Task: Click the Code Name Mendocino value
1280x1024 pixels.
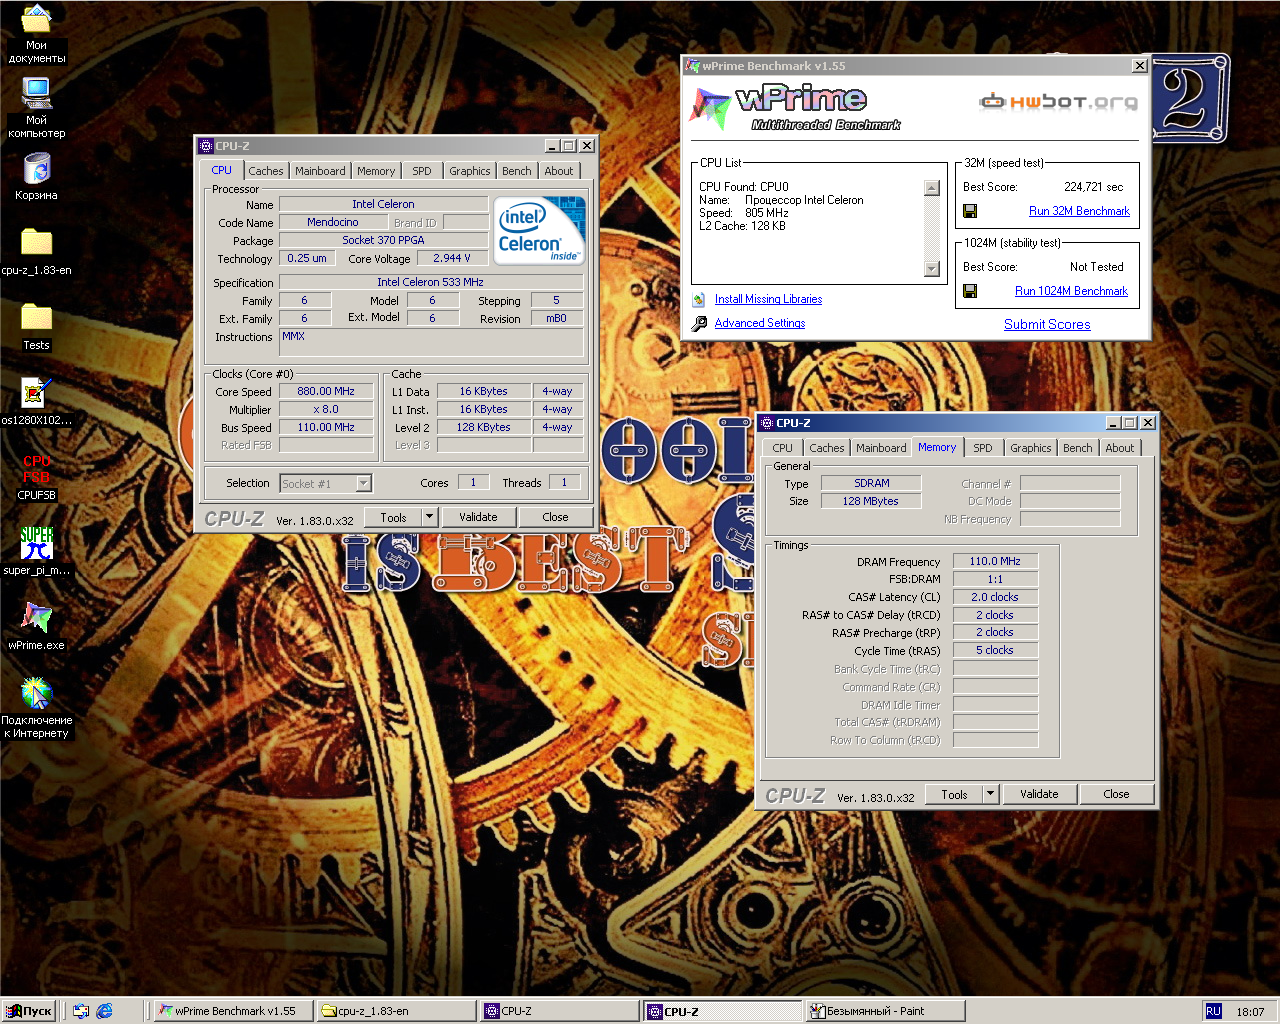Action: tap(333, 222)
